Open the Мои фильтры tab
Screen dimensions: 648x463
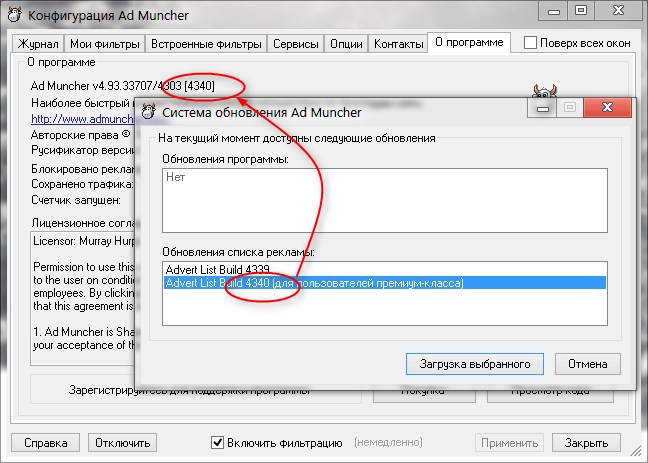(105, 44)
